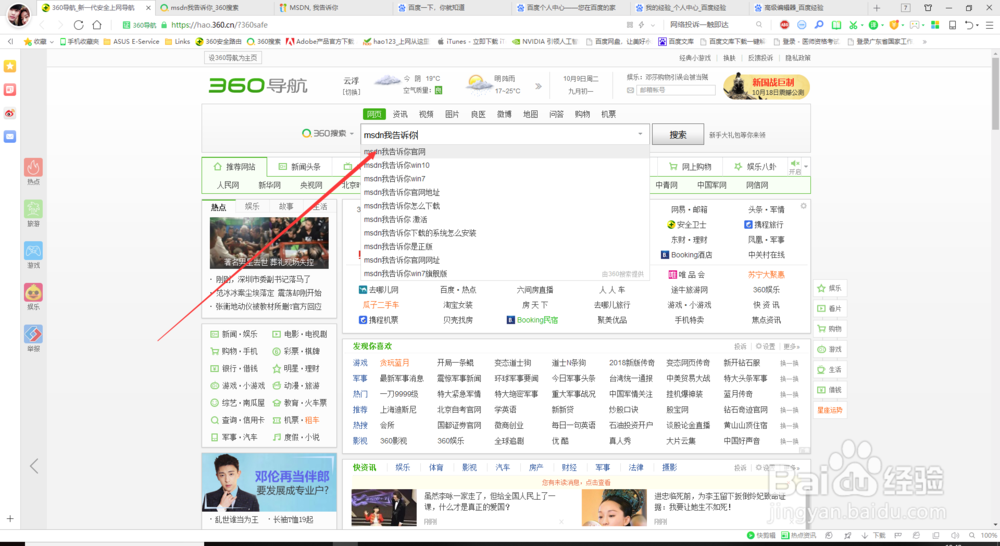Collapse the left sidebar arrow
The height and width of the screenshot is (546, 1000).
coord(34,466)
